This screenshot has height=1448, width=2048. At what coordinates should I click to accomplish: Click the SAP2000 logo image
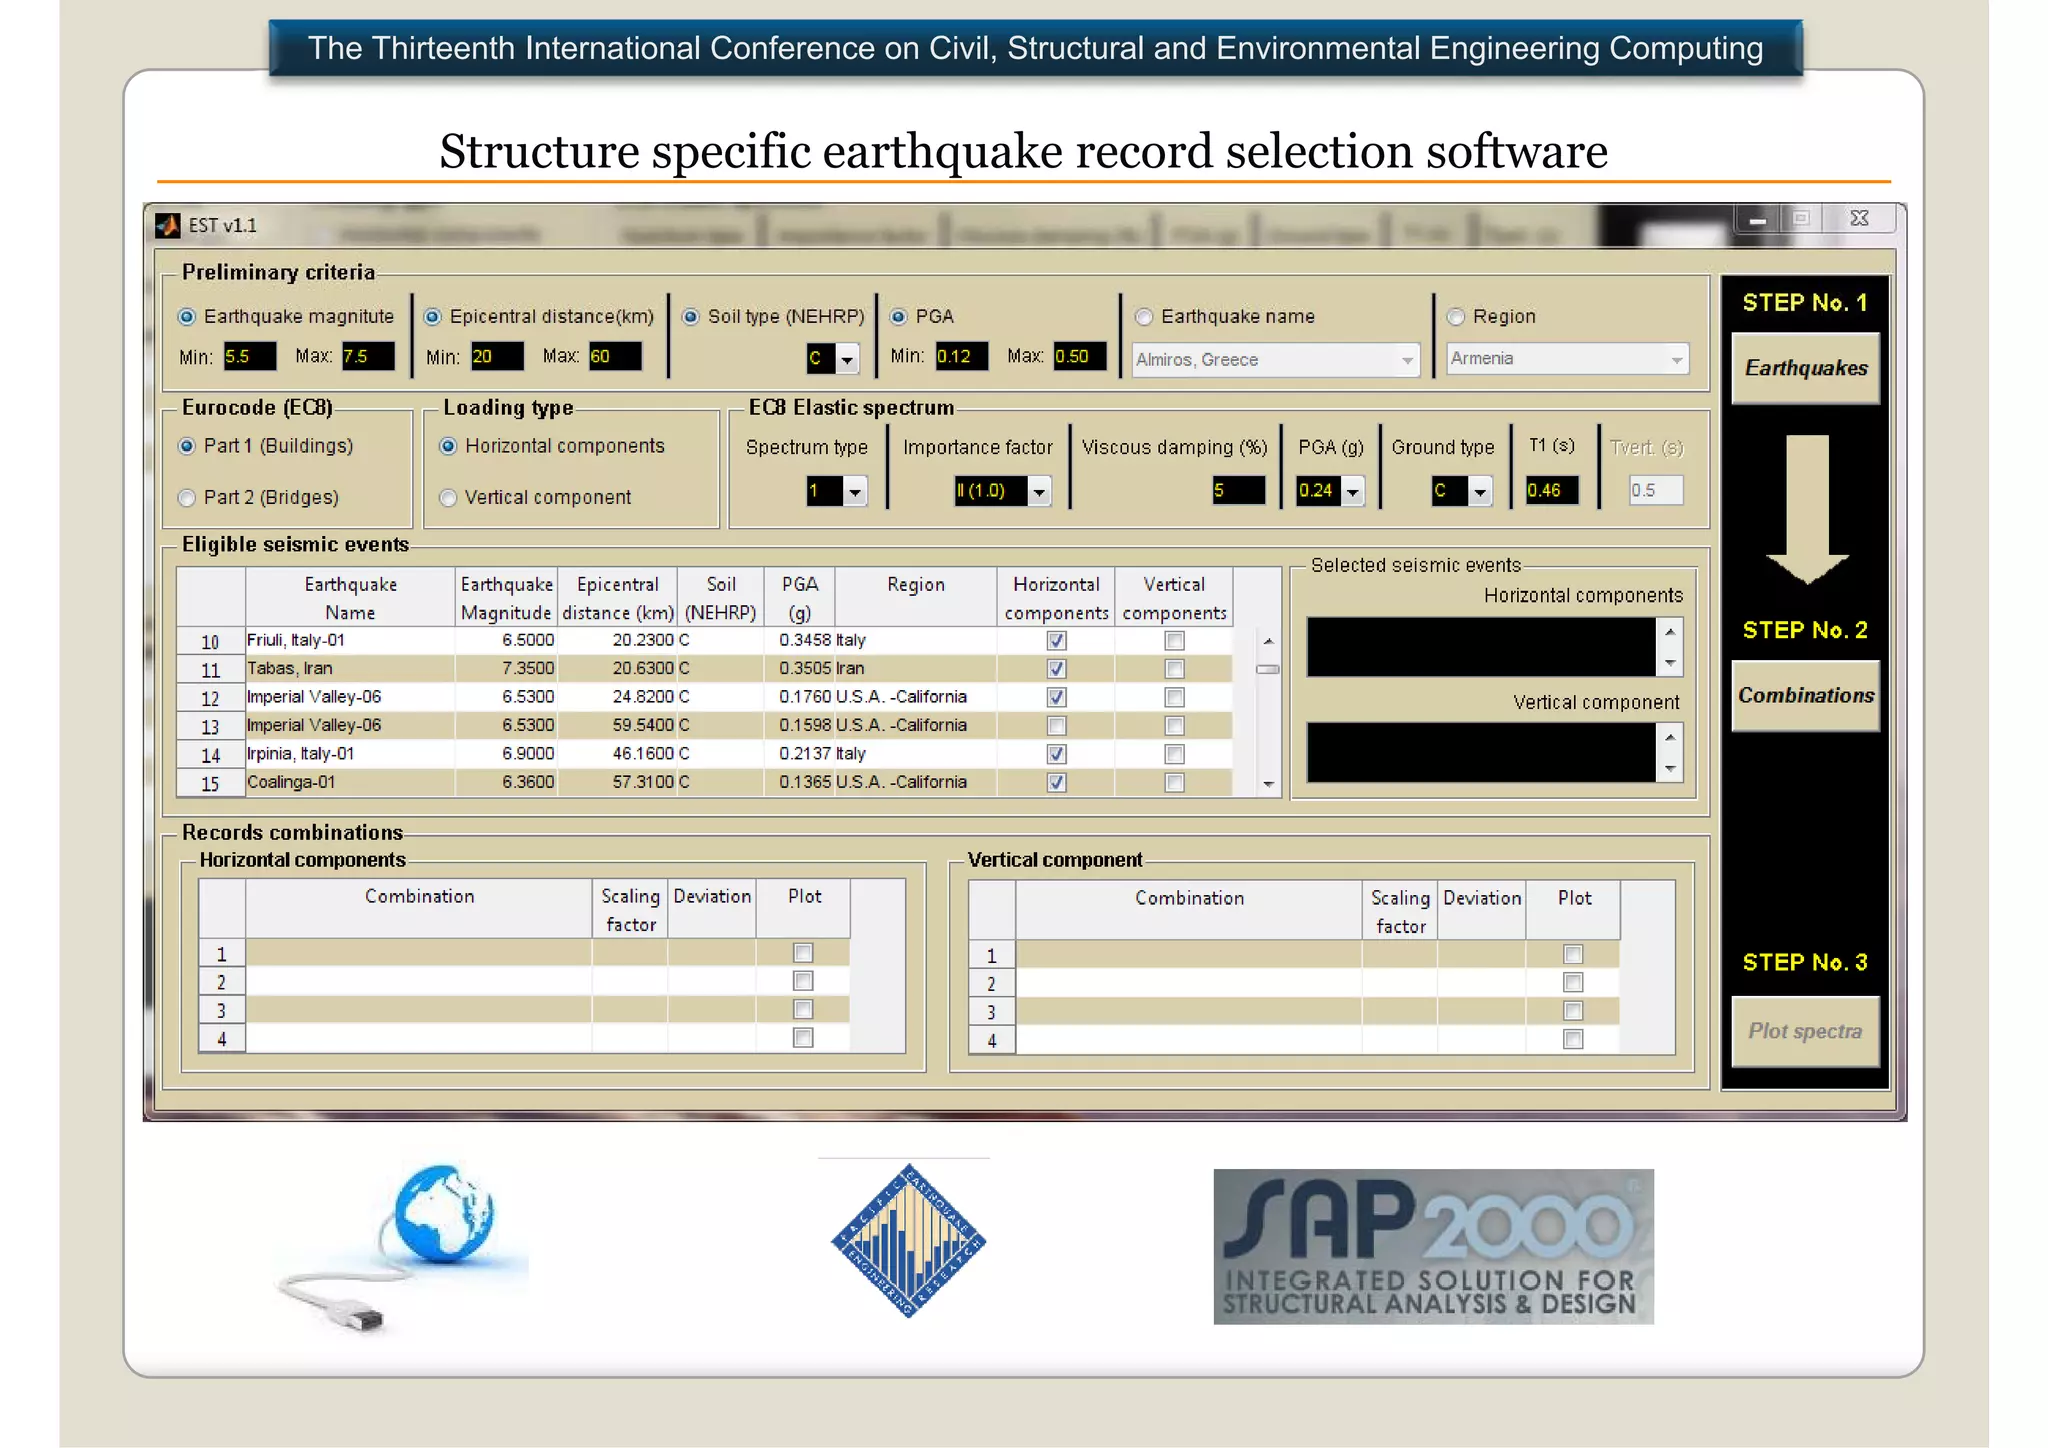1433,1246
